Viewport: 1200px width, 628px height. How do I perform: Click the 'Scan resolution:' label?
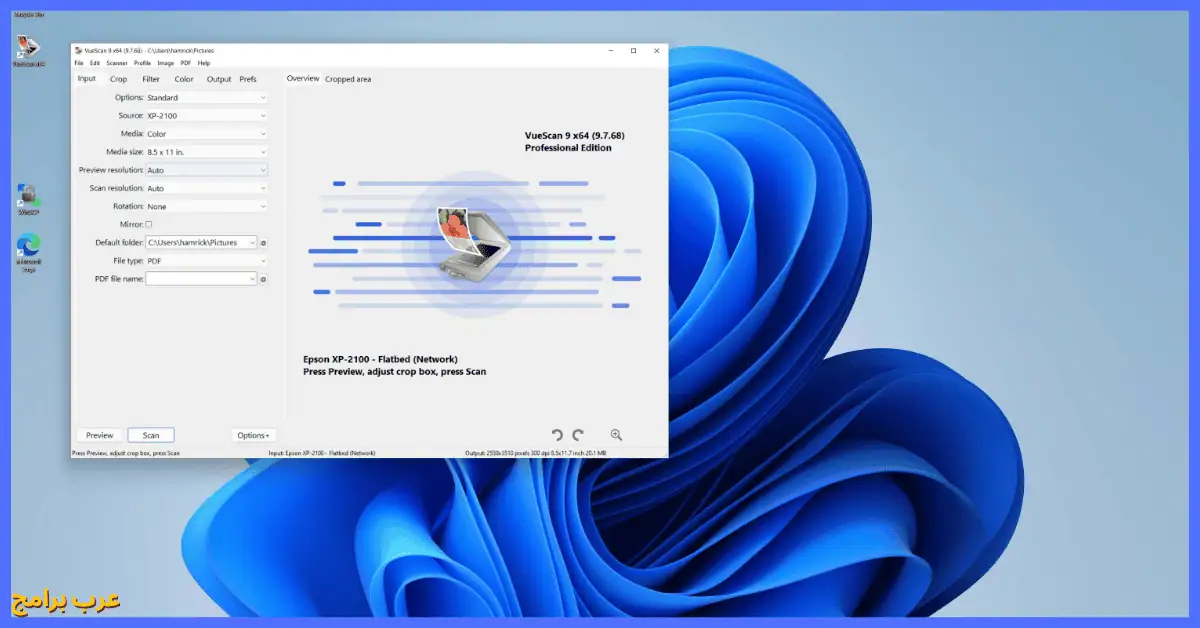tap(117, 188)
